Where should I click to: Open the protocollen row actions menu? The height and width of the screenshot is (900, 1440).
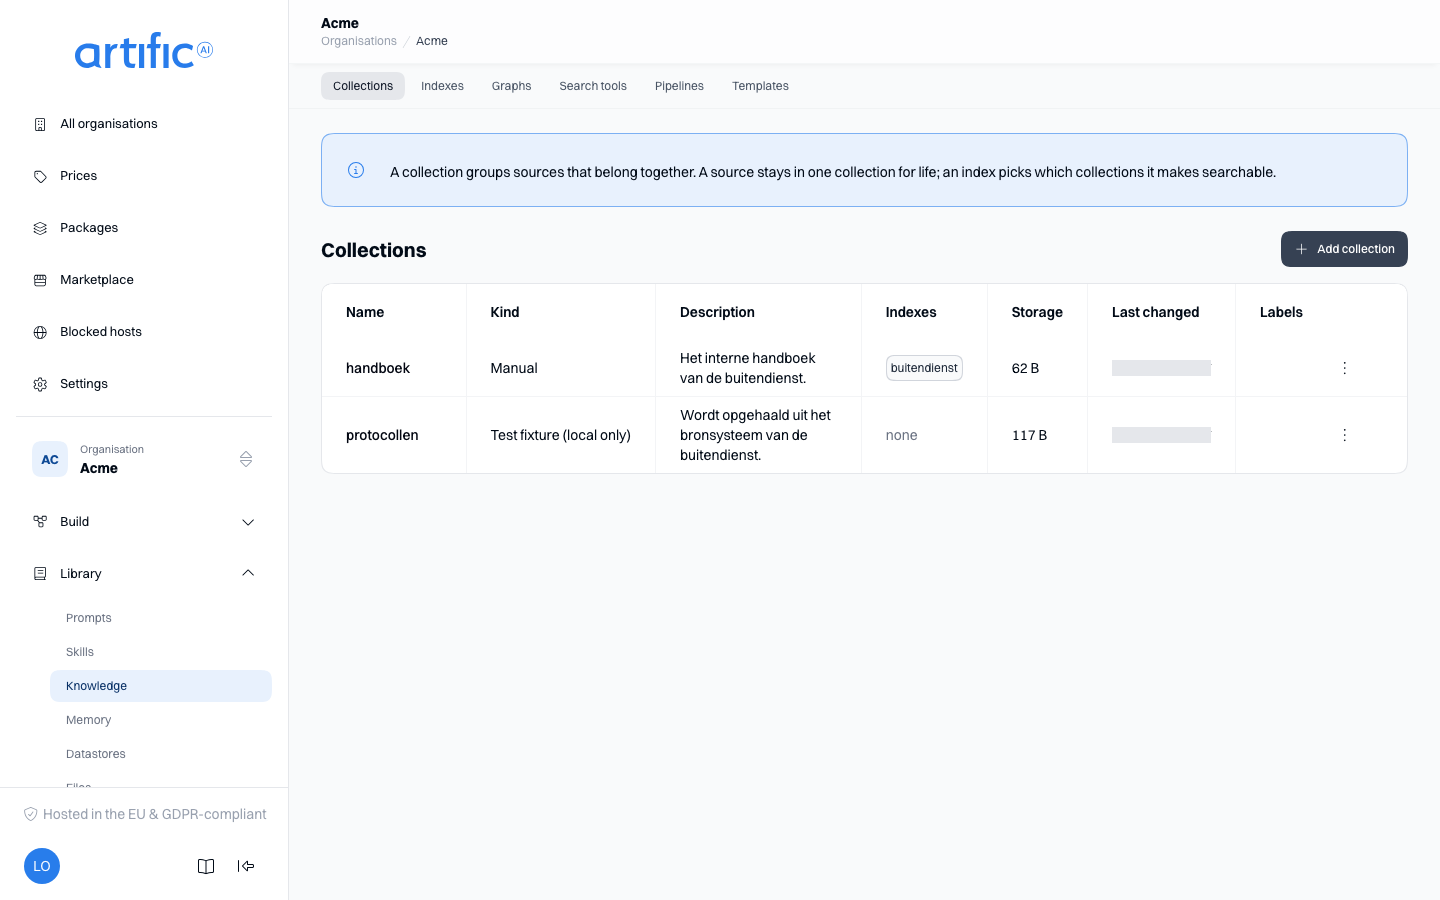click(1345, 435)
